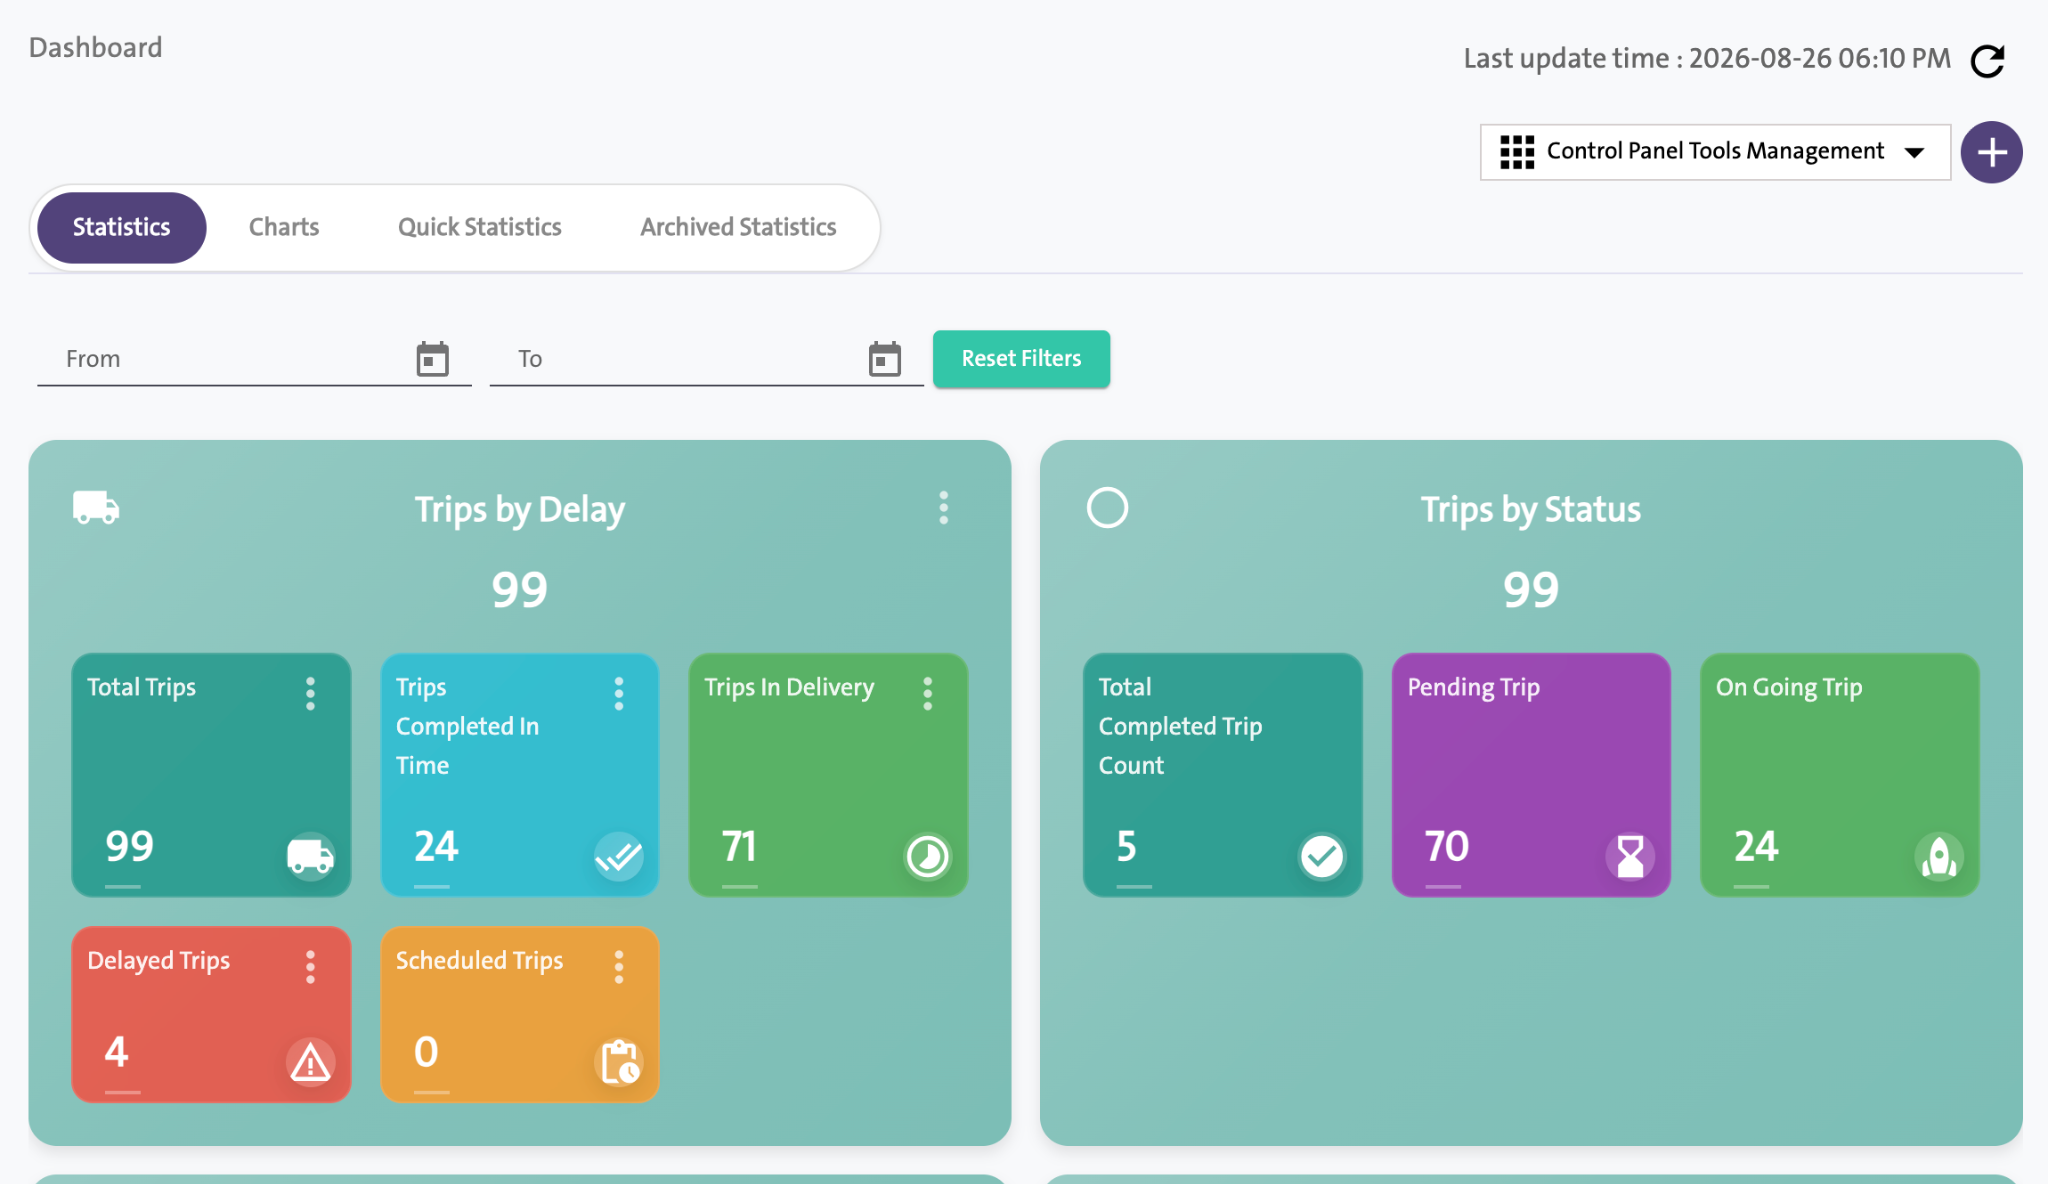Open the Delayed Trips card kebab menu

310,966
